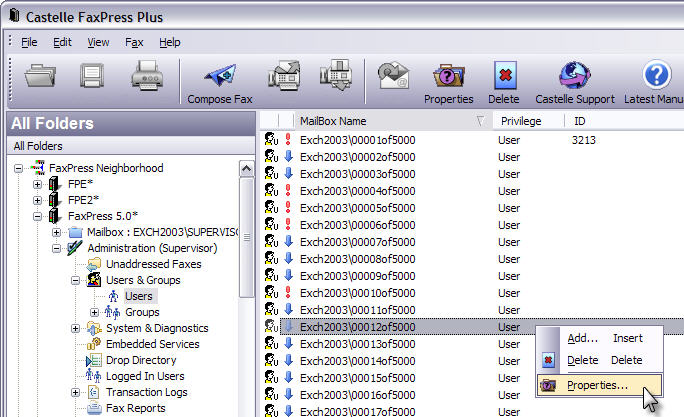684x417 pixels.
Task: Collapse the FaxPress 5.0* server node
Action: pyautogui.click(x=38, y=216)
